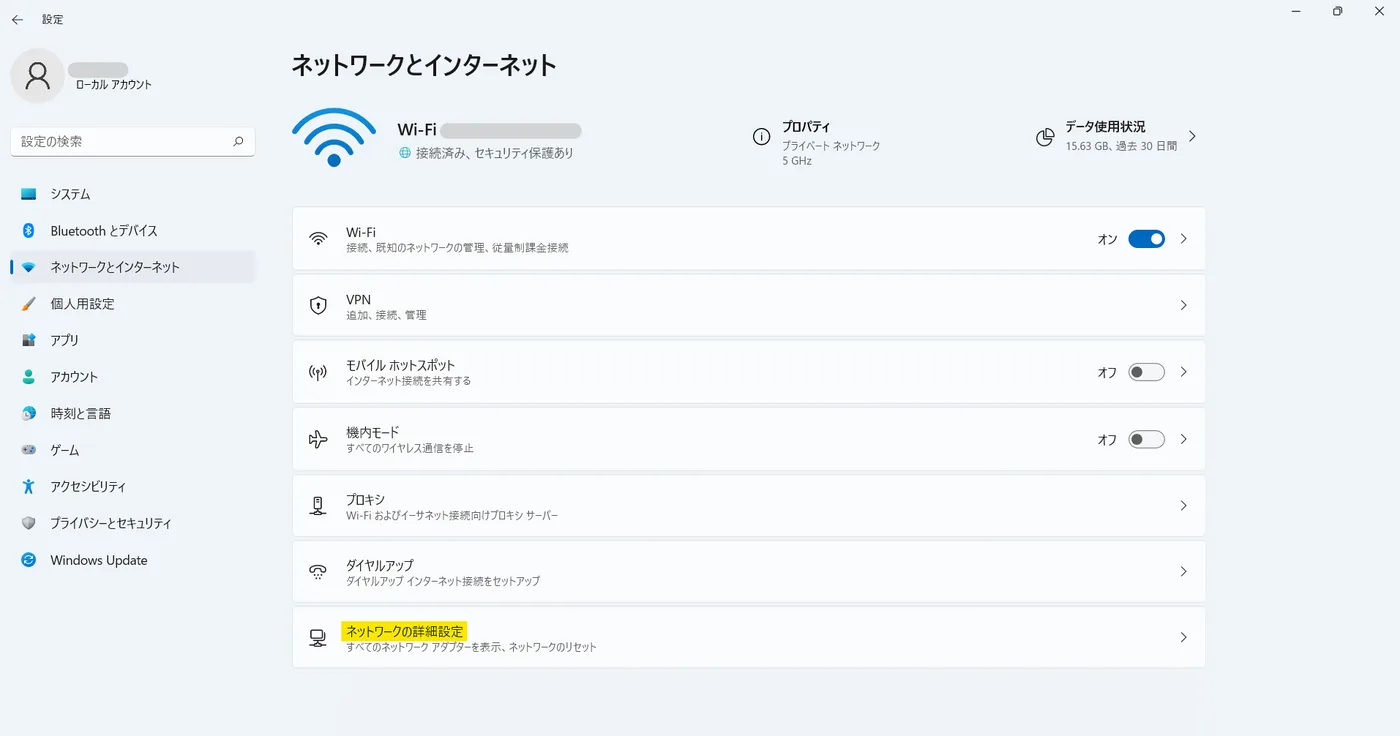Click the Wi-Fi row icon
This screenshot has width=1400, height=736.
318,239
